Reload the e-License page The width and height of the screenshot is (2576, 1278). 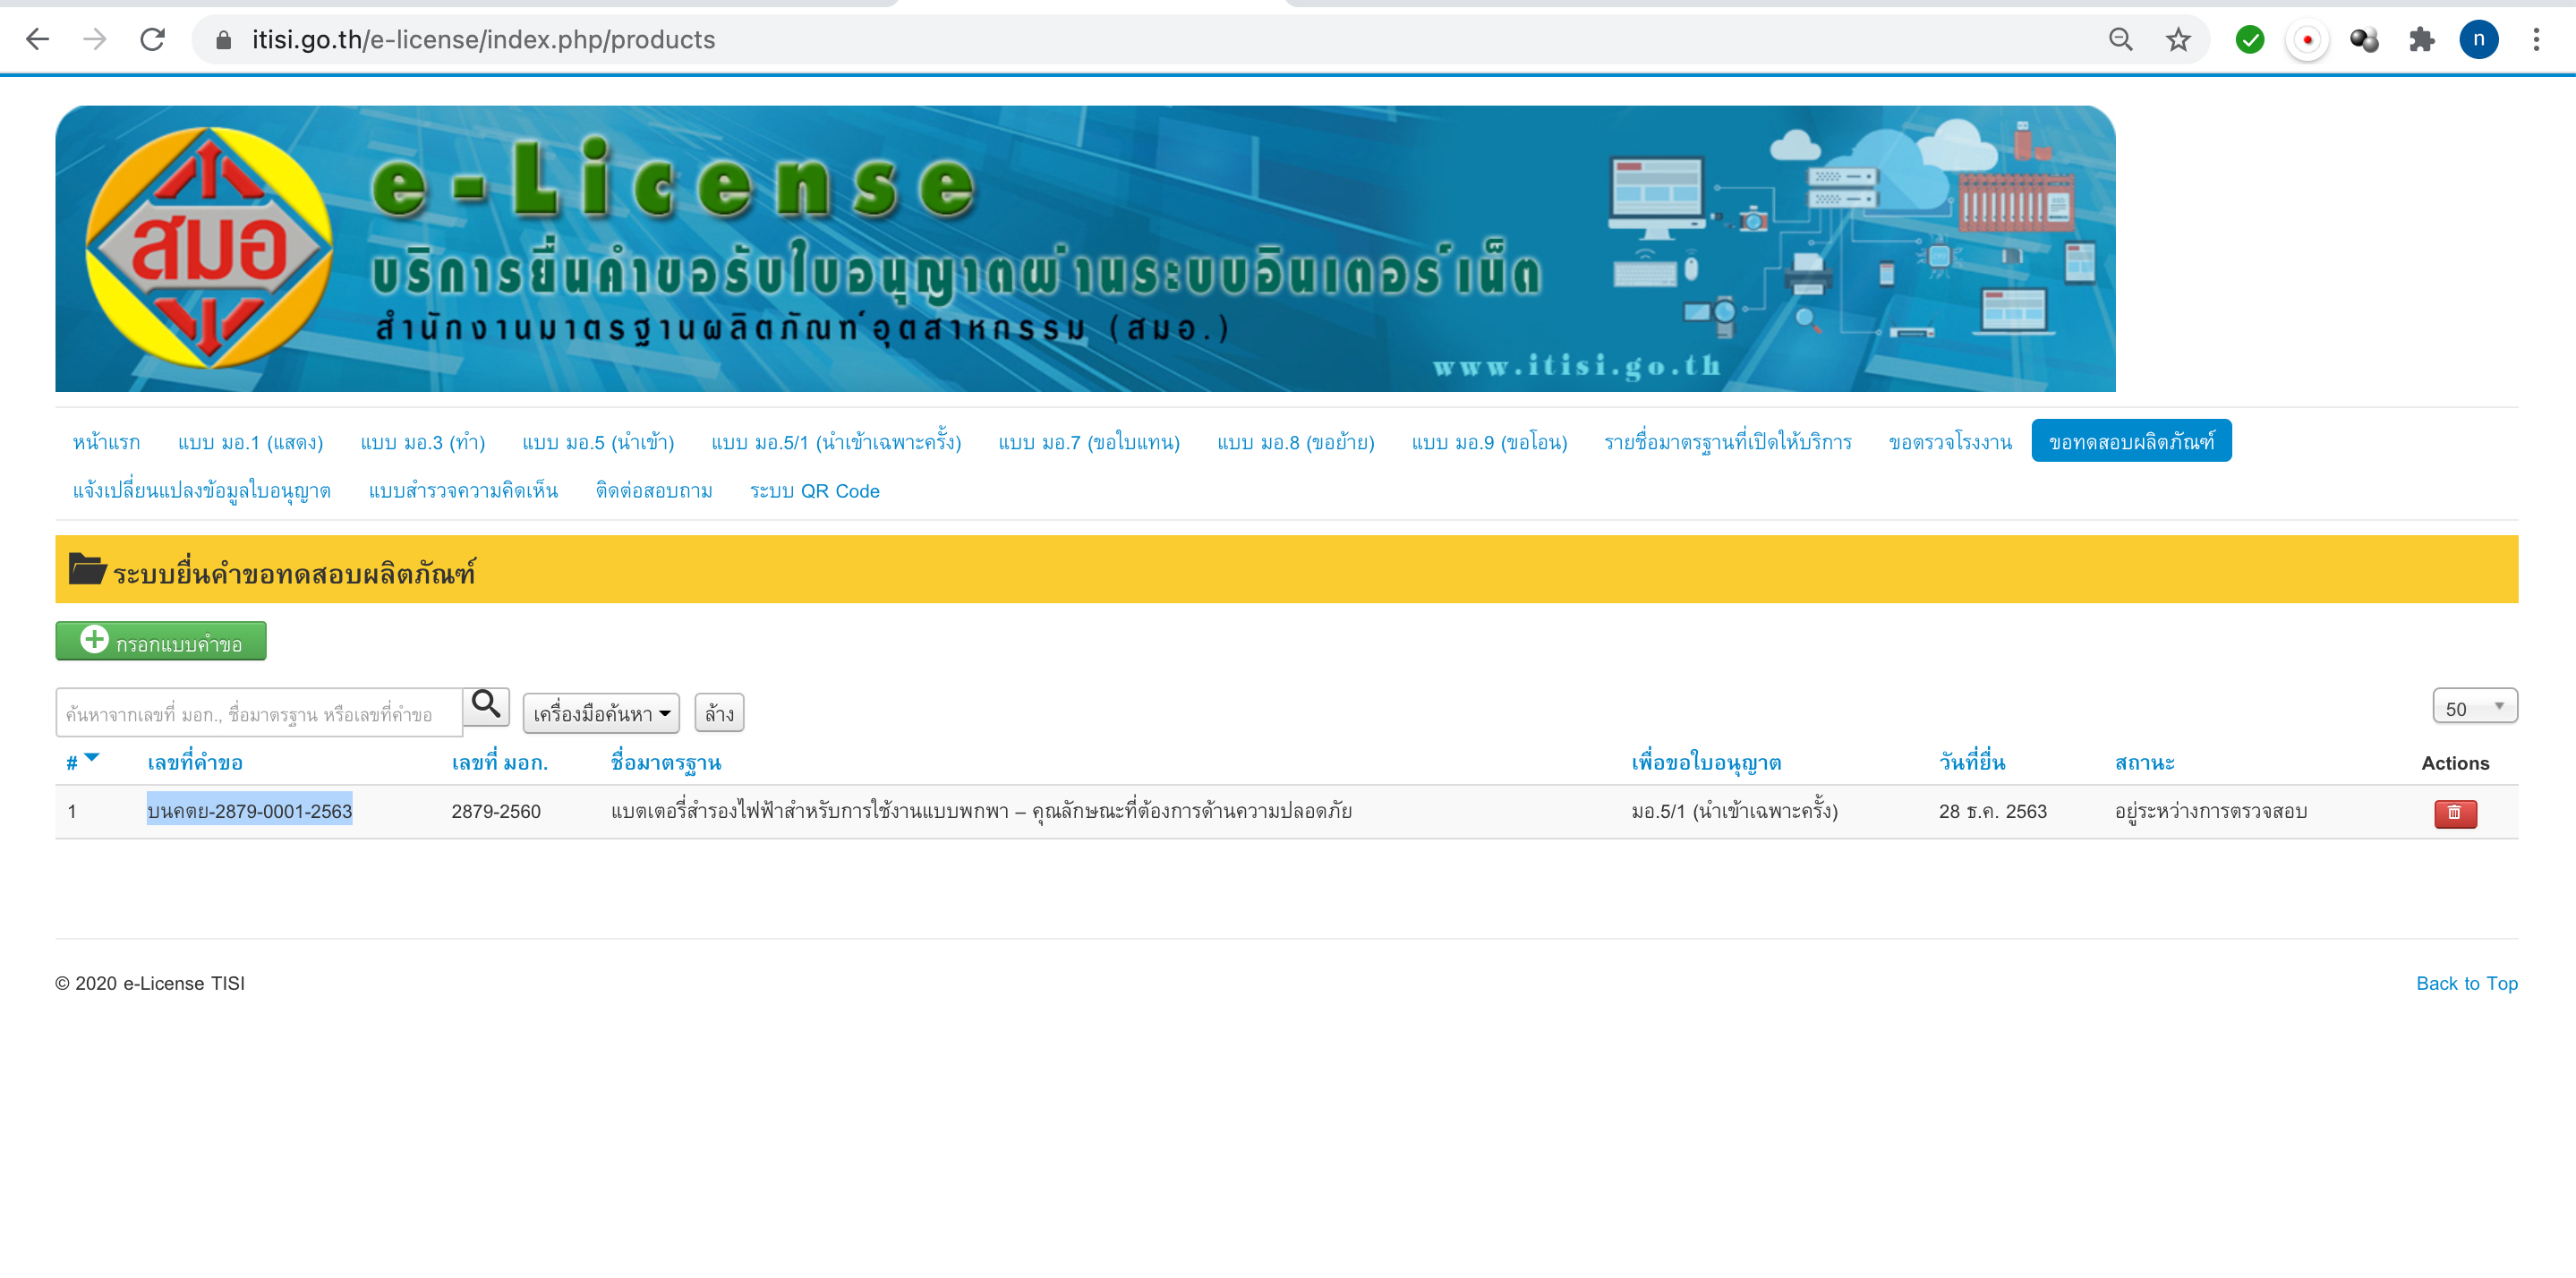coord(152,40)
